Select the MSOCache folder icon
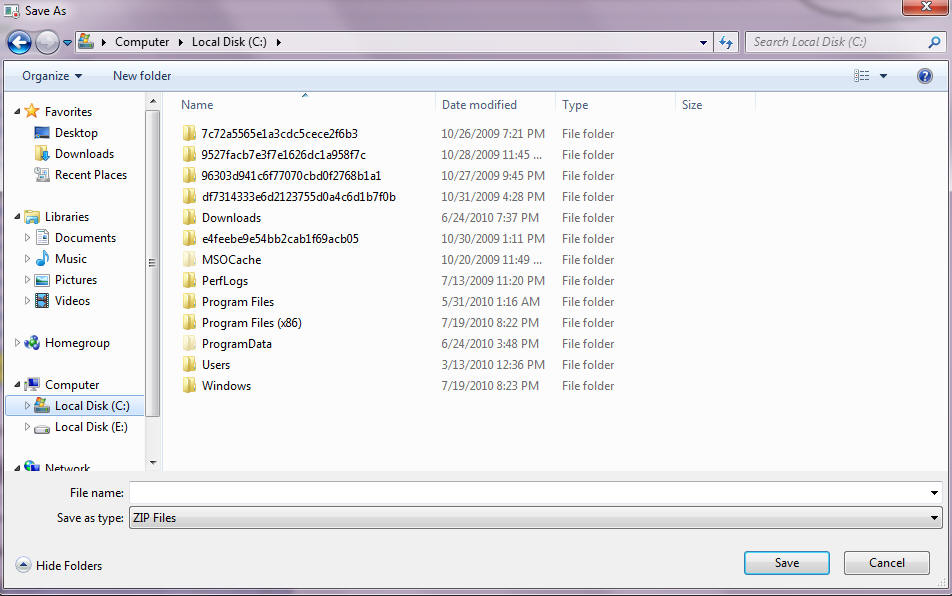The height and width of the screenshot is (596, 952). pos(189,260)
